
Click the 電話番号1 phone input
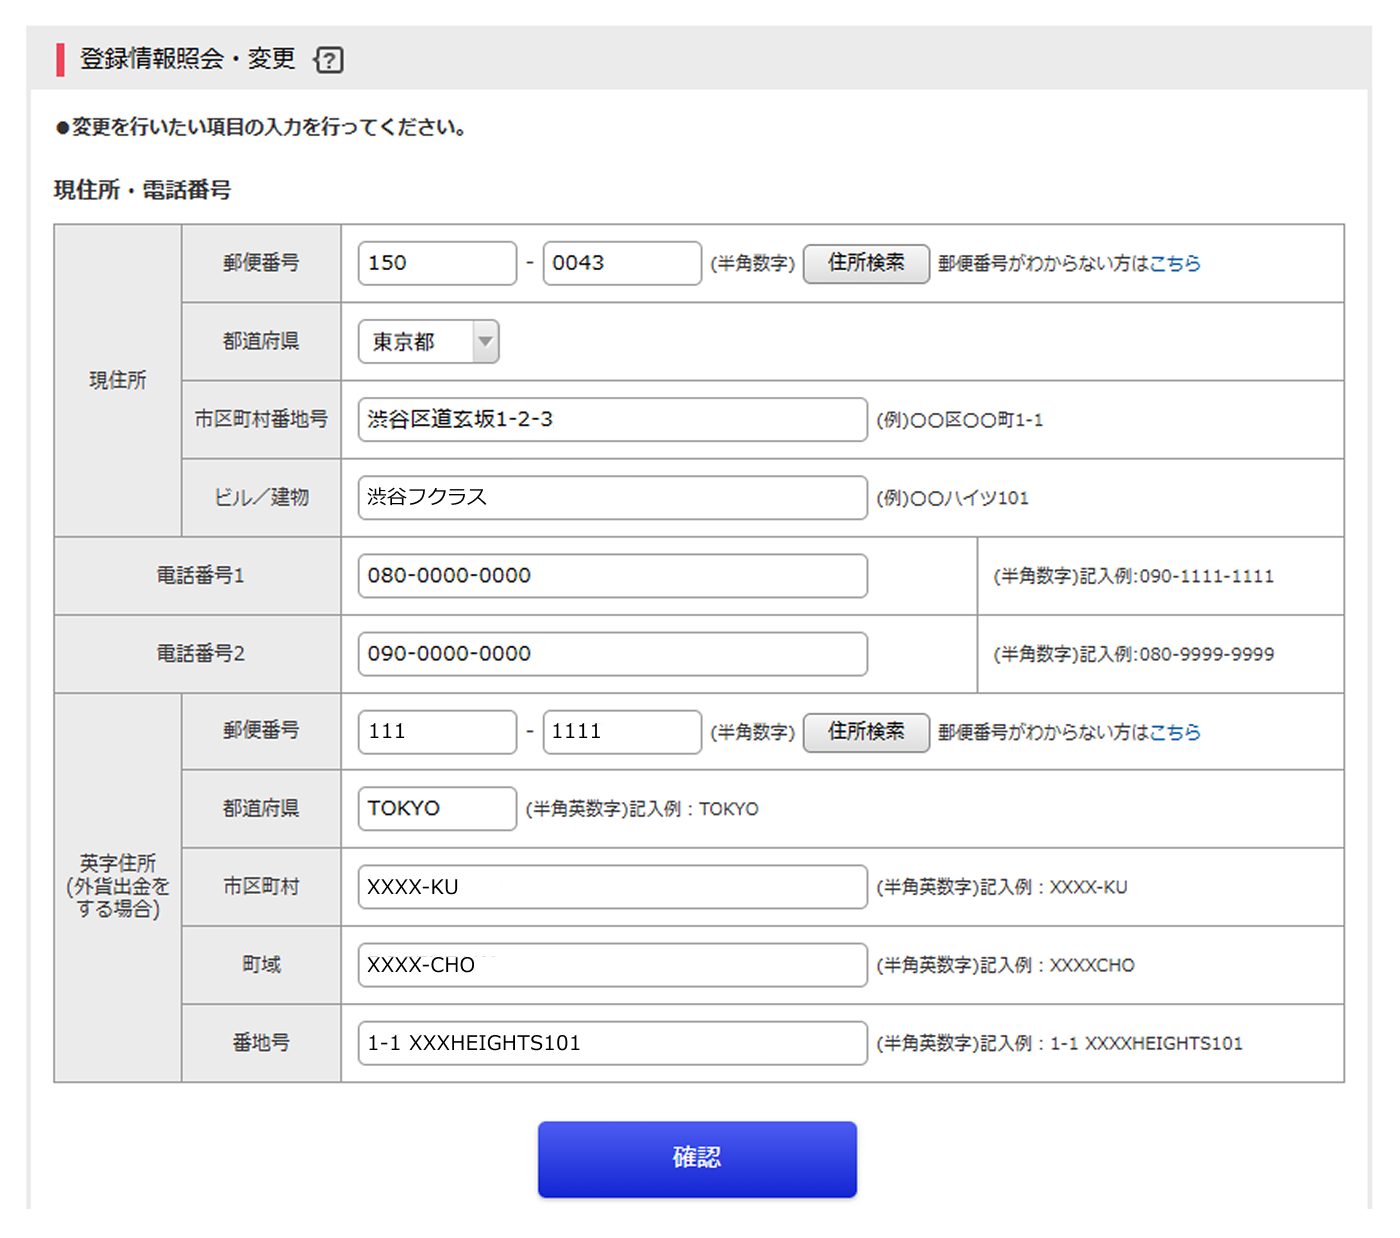(x=612, y=576)
